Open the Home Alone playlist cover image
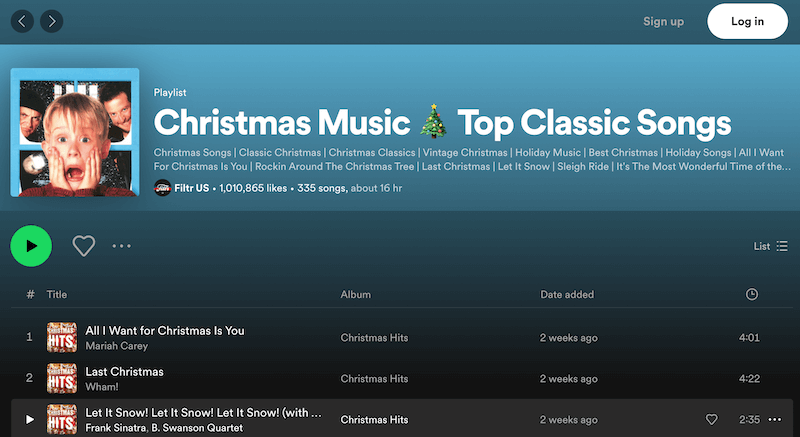Image resolution: width=800 pixels, height=437 pixels. point(74,132)
